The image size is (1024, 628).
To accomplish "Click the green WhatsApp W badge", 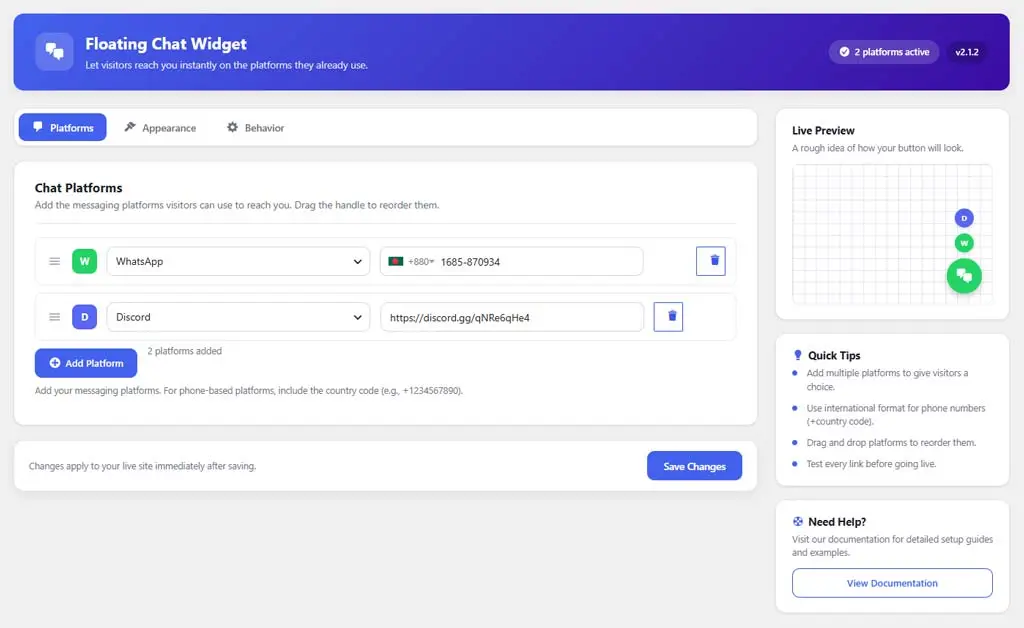I will [84, 261].
